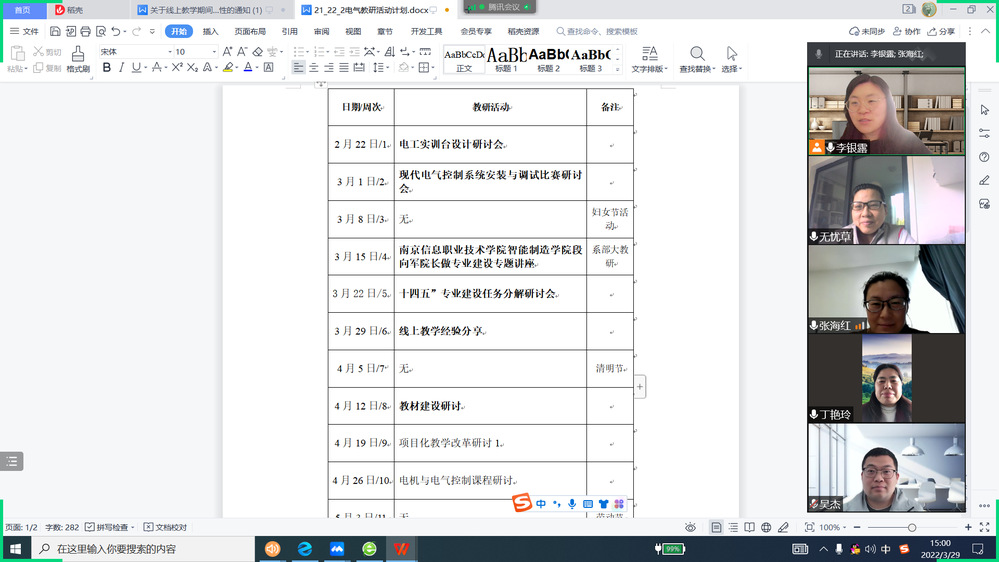Click the Format Painter (格式刷) tool
Screen dimensions: 999x562
(x=78, y=59)
